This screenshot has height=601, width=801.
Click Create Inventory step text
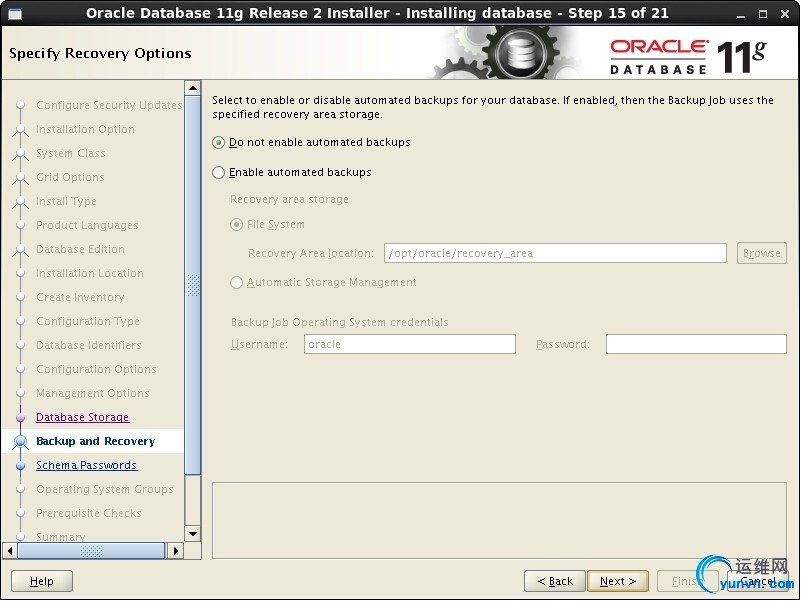coord(80,297)
